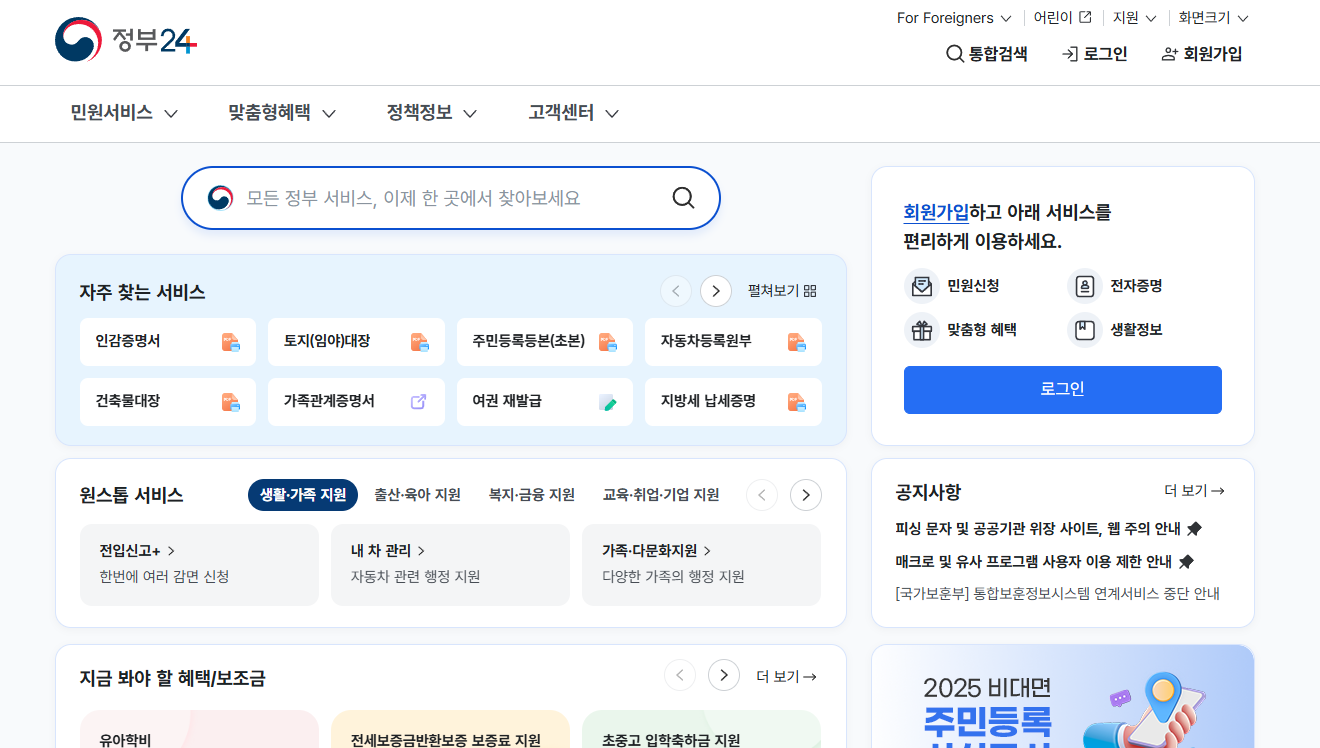This screenshot has height=748, width=1320.
Task: Expand 맞춤형혜택 menu
Action: click(x=282, y=113)
